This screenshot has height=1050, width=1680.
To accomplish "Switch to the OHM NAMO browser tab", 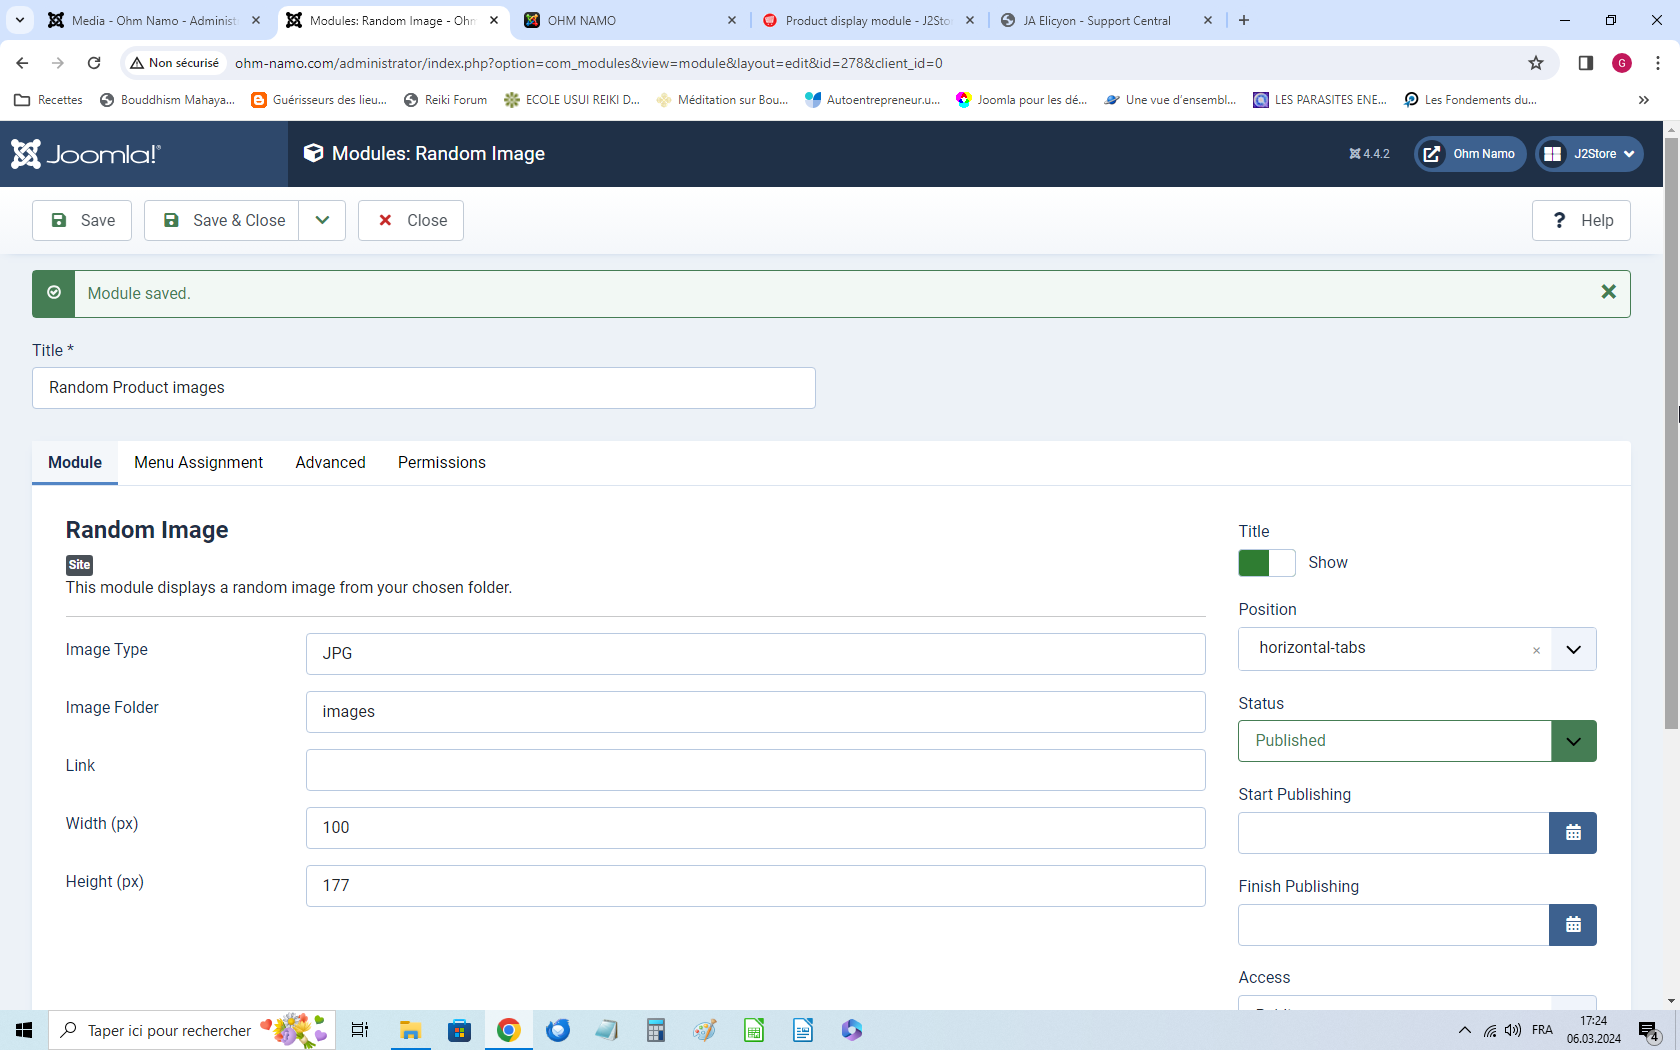I will coord(630,20).
